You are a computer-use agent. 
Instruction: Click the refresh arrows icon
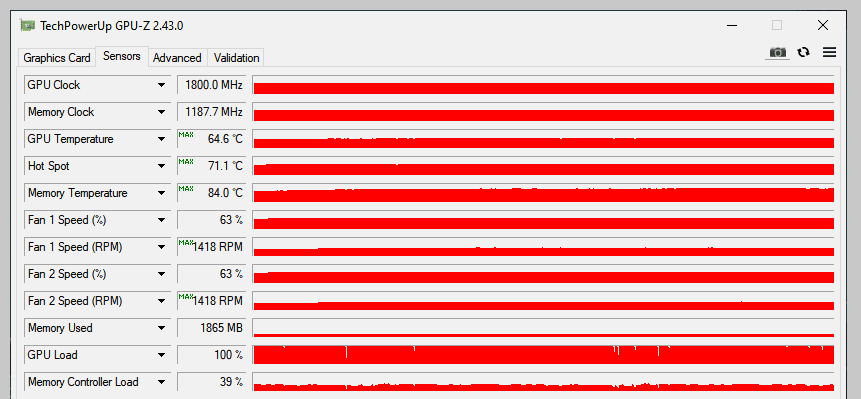click(803, 52)
